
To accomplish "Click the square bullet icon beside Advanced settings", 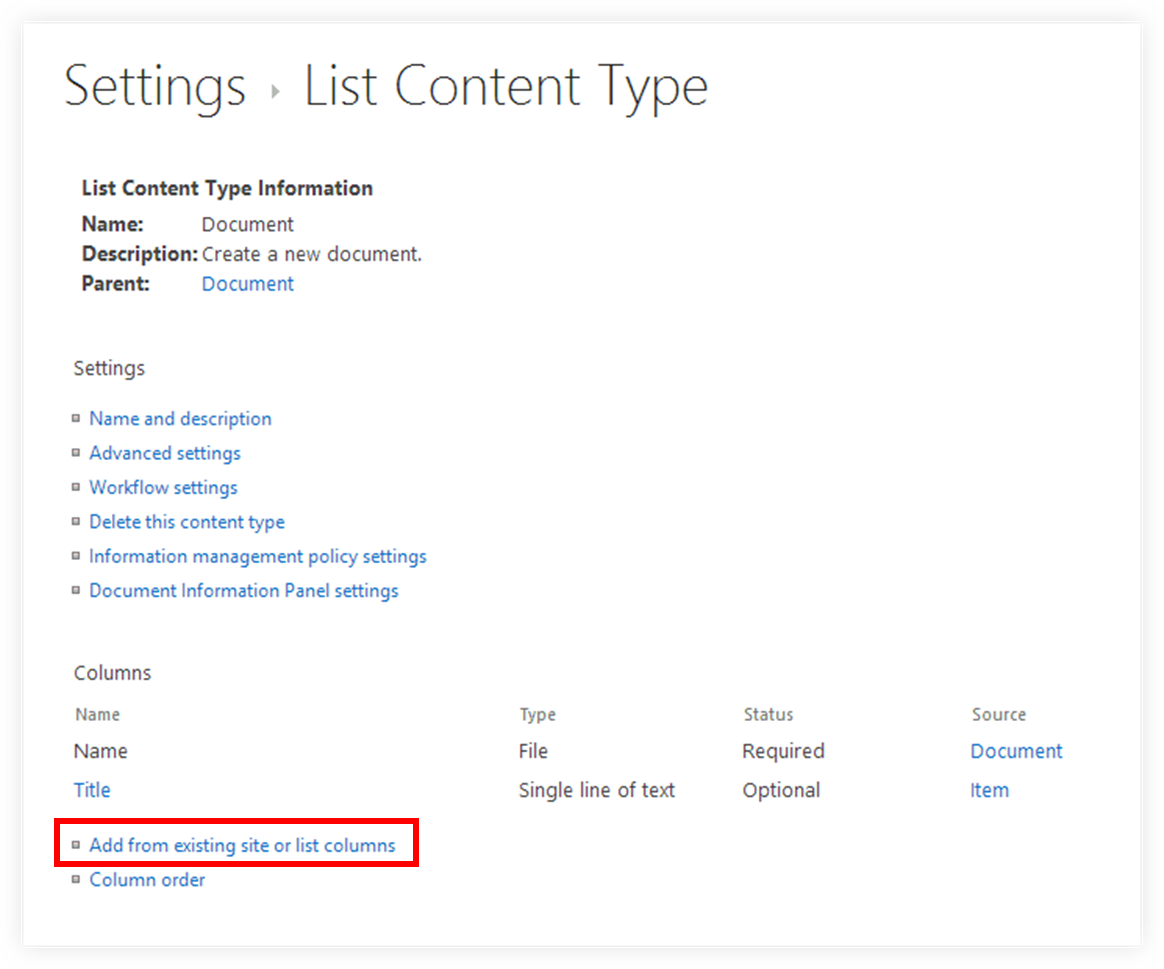I will pos(77,453).
